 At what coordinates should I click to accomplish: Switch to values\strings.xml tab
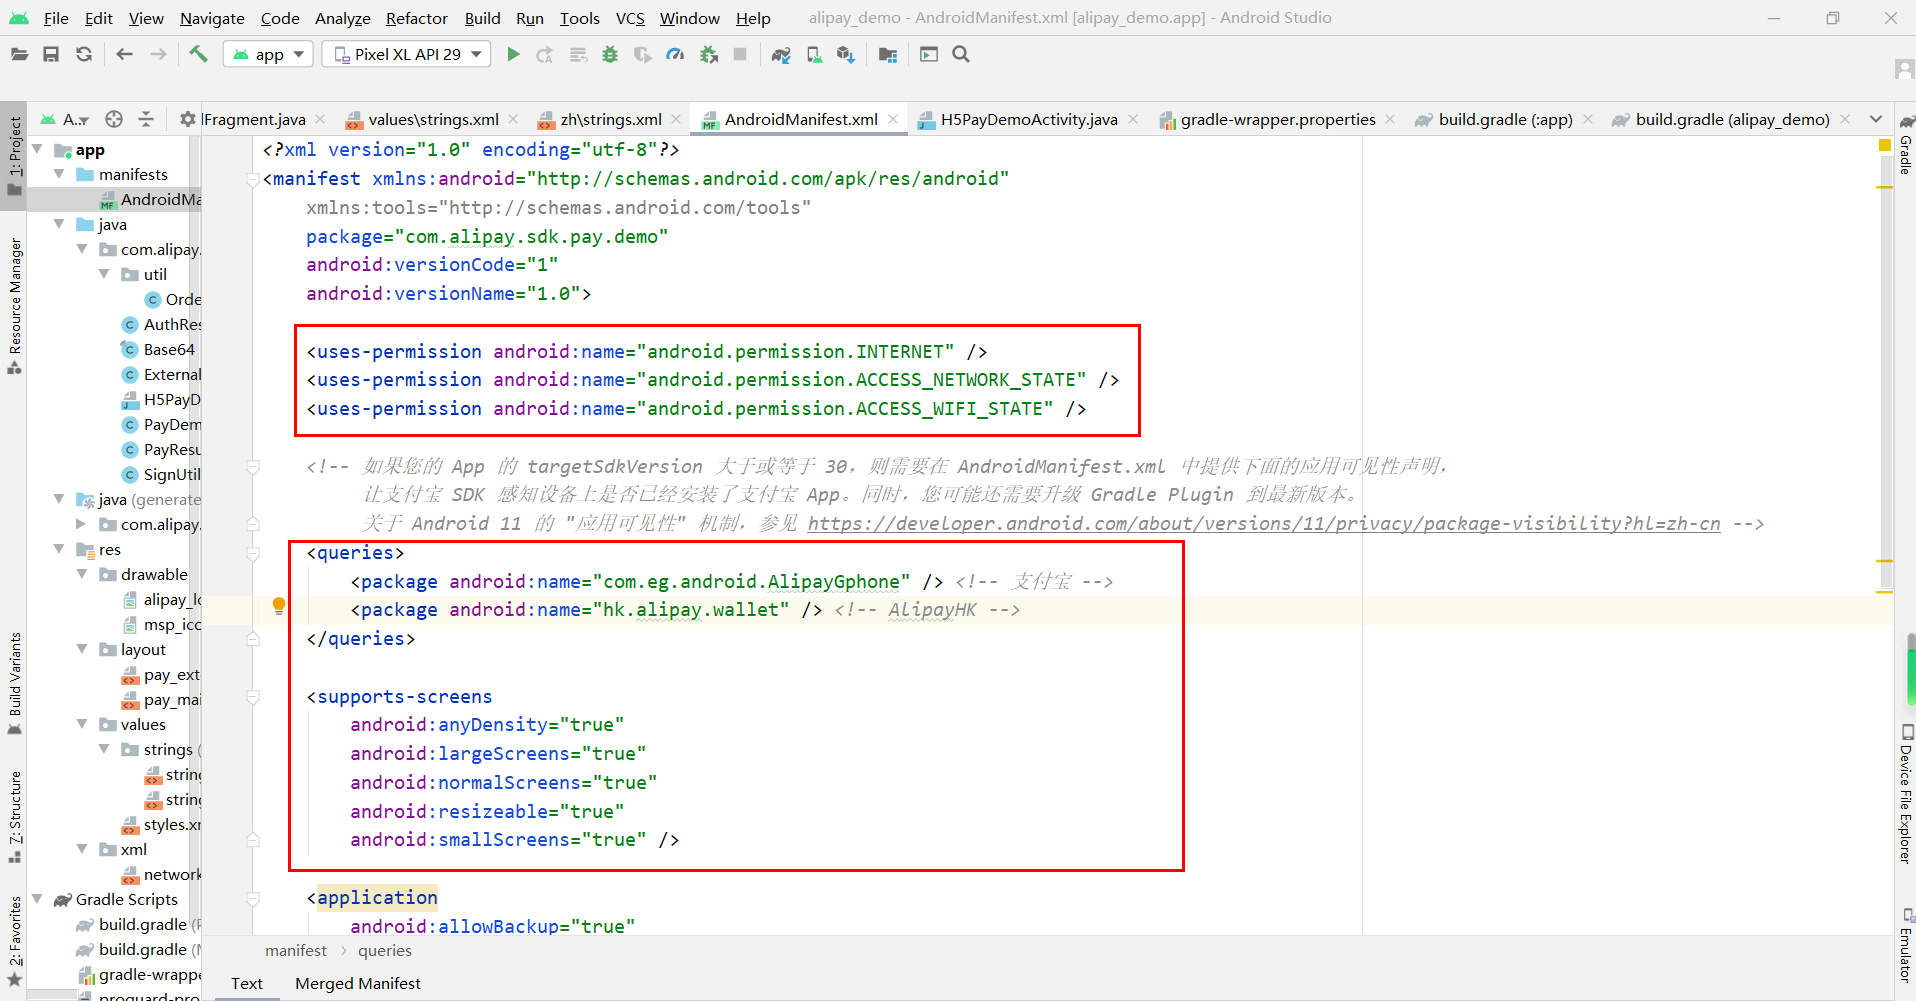433,119
